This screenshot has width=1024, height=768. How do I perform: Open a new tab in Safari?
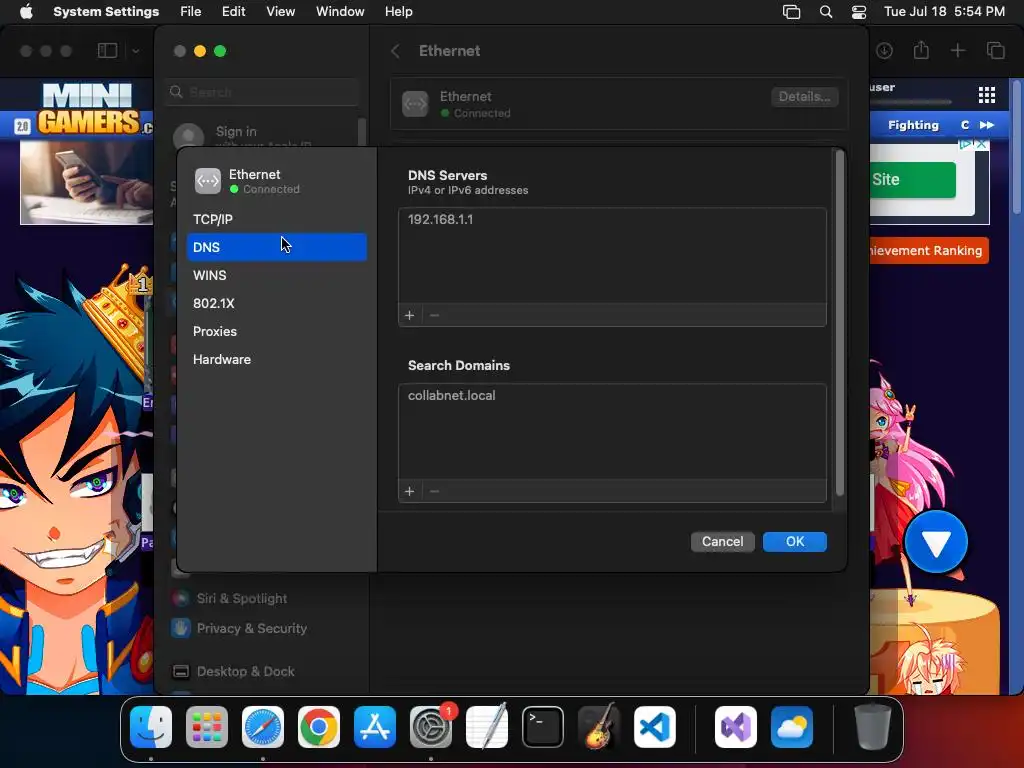957,50
